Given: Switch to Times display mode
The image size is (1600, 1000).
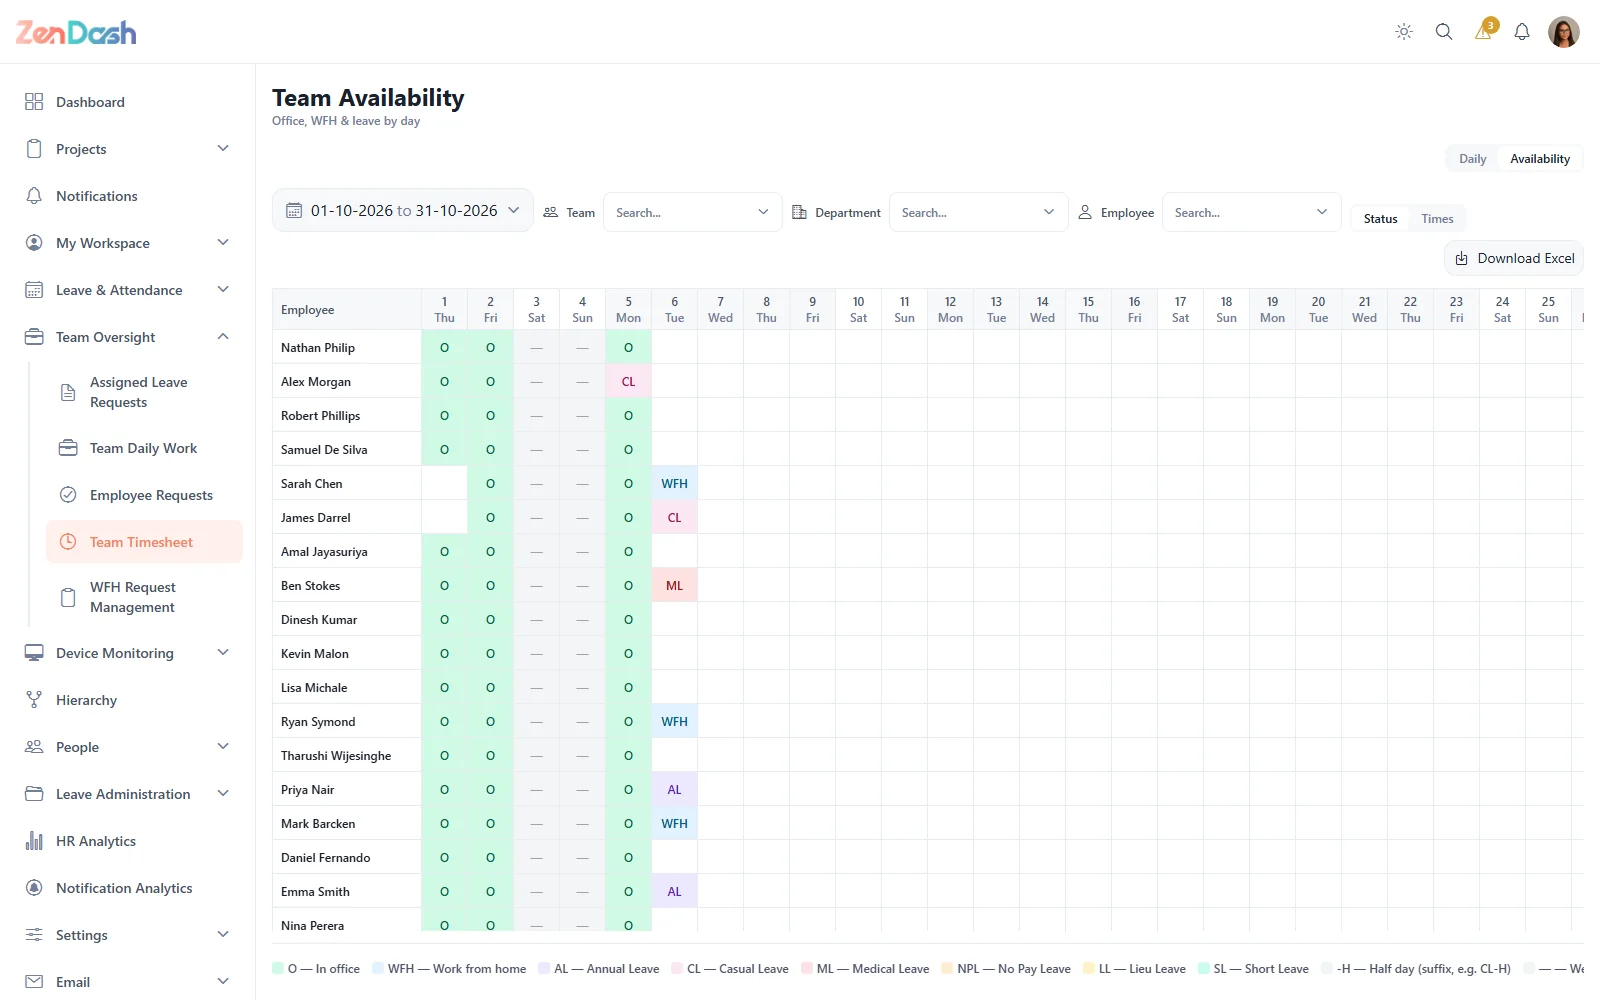Looking at the screenshot, I should [1437, 219].
